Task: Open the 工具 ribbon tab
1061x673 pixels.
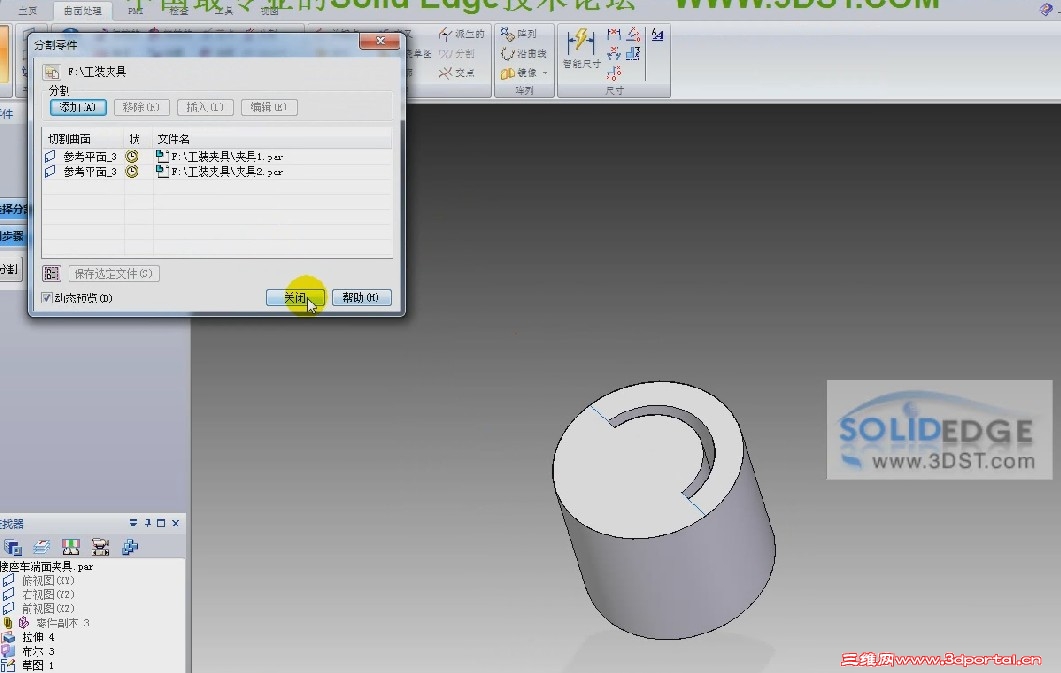Action: coord(224,11)
